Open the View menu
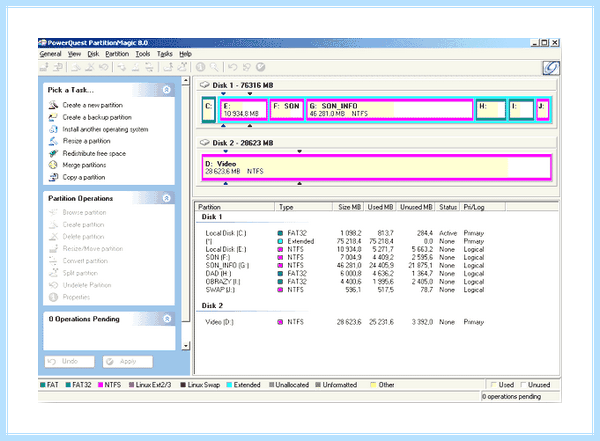This screenshot has width=600, height=441. tap(74, 54)
